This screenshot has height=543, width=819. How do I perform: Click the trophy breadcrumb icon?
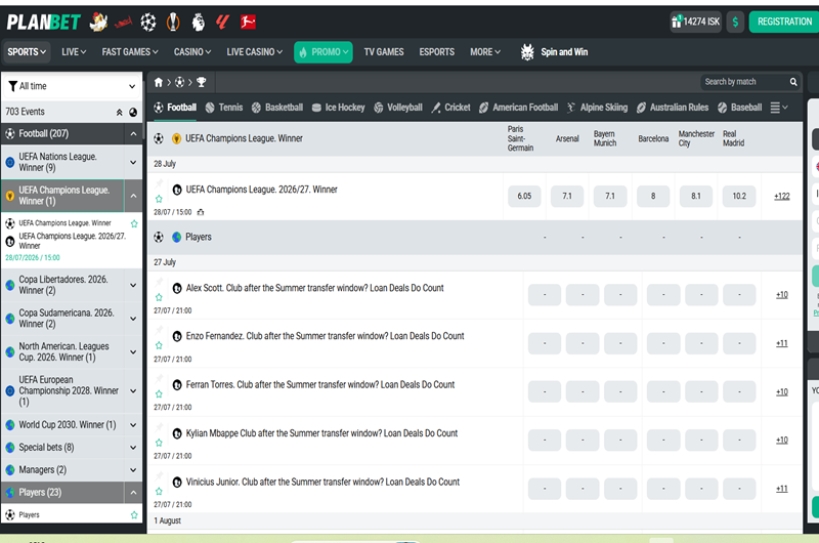(201, 82)
